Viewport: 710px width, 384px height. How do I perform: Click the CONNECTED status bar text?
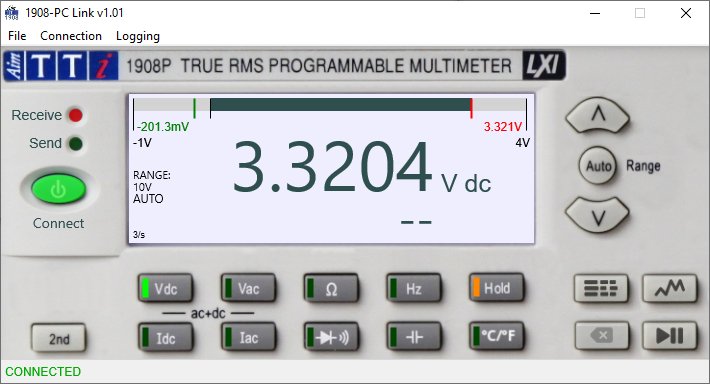[x=43, y=372]
